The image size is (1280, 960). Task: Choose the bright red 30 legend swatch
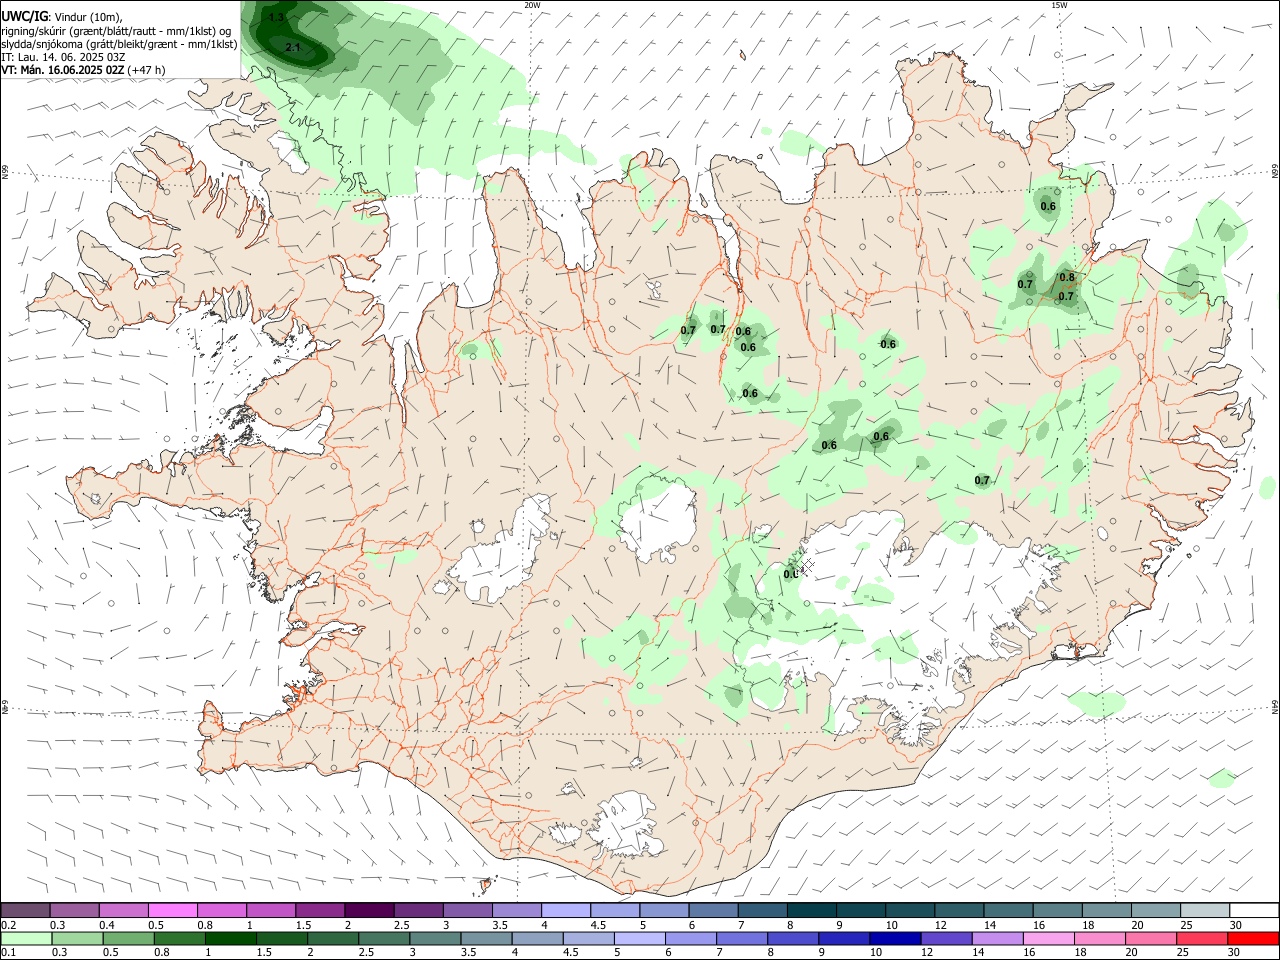(1254, 938)
